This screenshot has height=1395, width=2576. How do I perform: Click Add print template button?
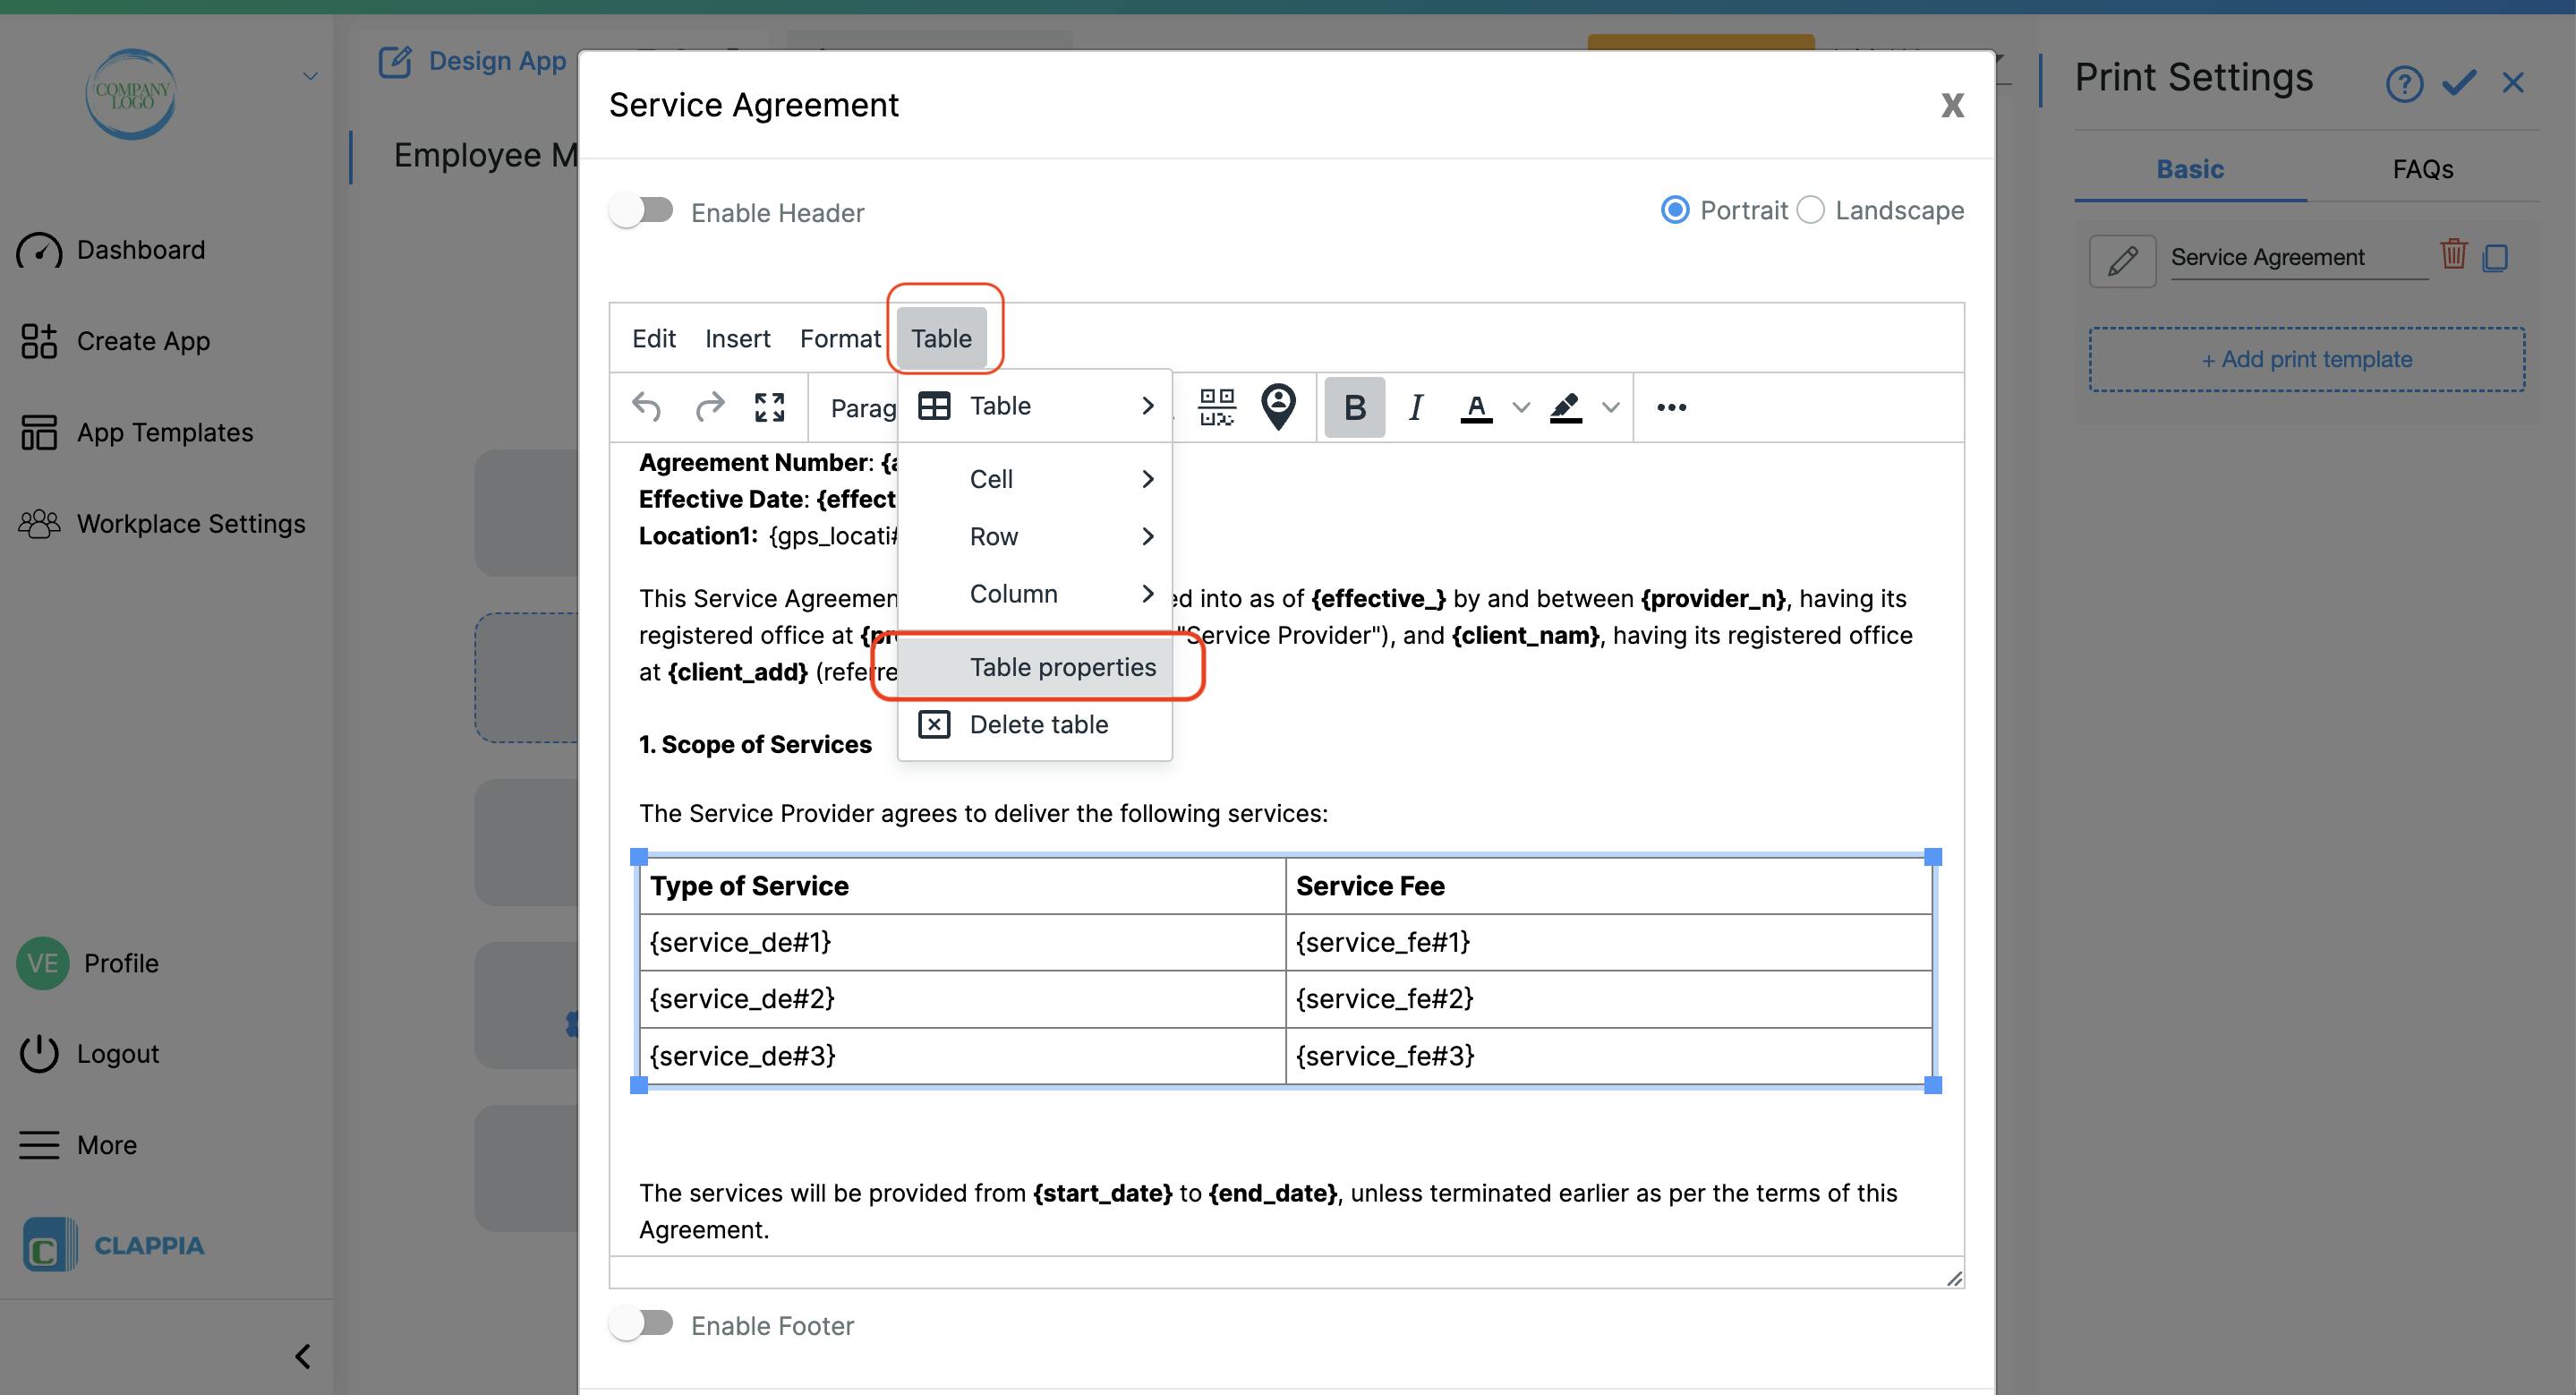(2306, 359)
